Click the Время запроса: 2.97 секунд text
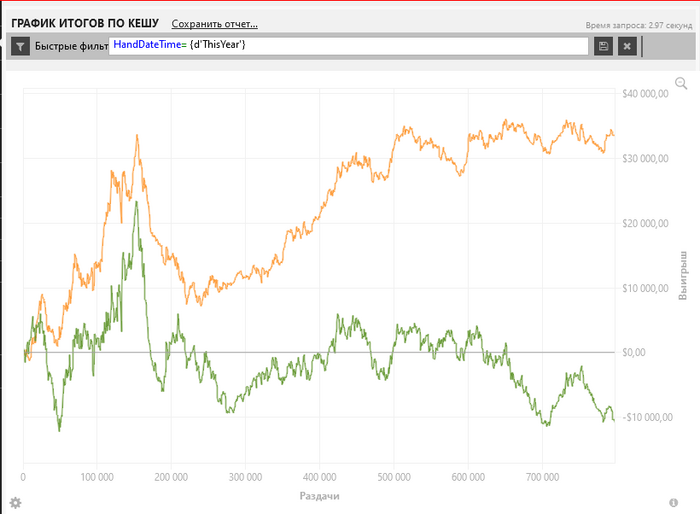Viewport: 700px width, 514px height. point(638,25)
